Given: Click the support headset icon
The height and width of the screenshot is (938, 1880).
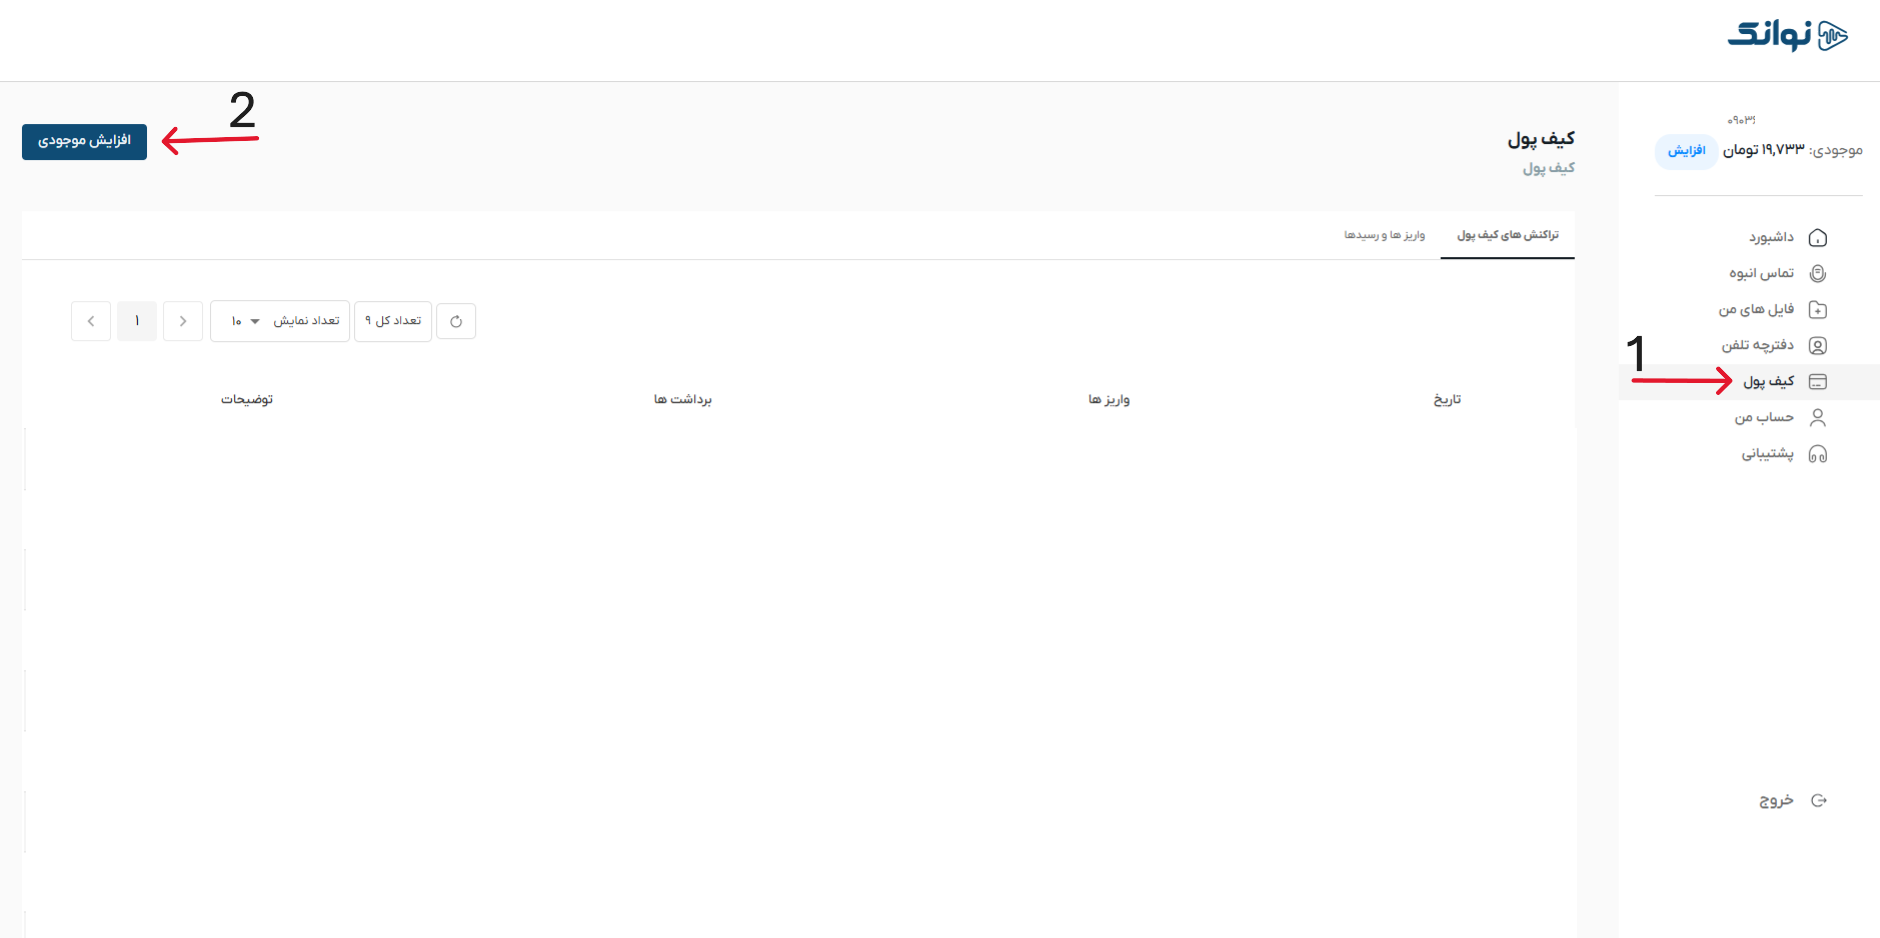Looking at the screenshot, I should pos(1818,454).
